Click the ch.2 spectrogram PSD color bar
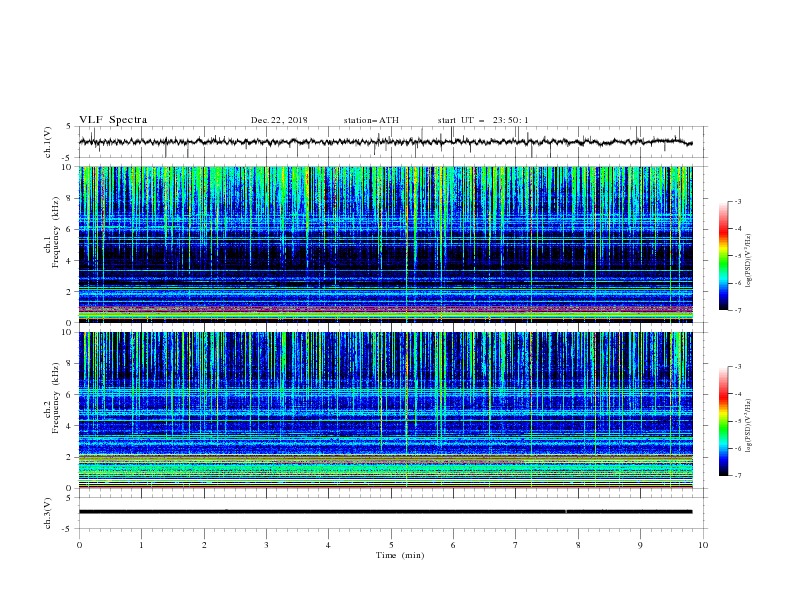 coord(723,421)
